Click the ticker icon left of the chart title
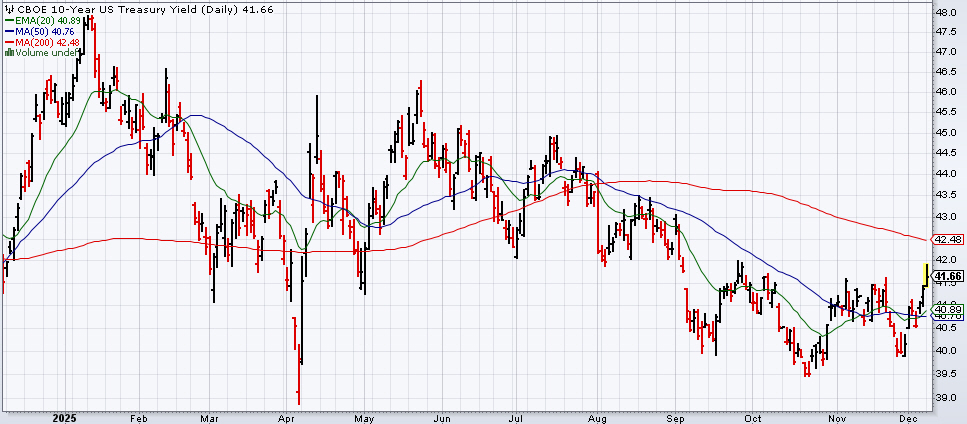Viewport: 967px width, 424px height. tap(9, 9)
